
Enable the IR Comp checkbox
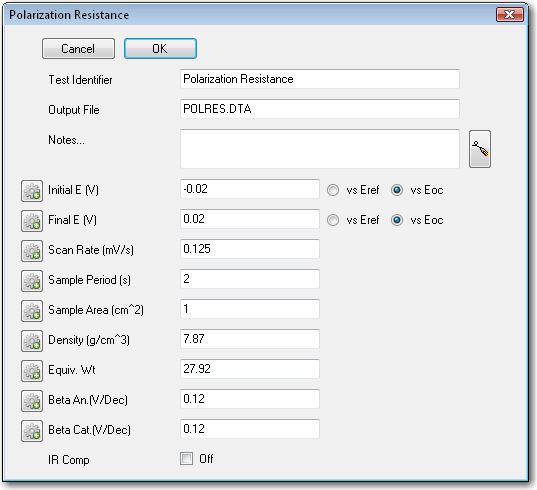click(x=187, y=458)
